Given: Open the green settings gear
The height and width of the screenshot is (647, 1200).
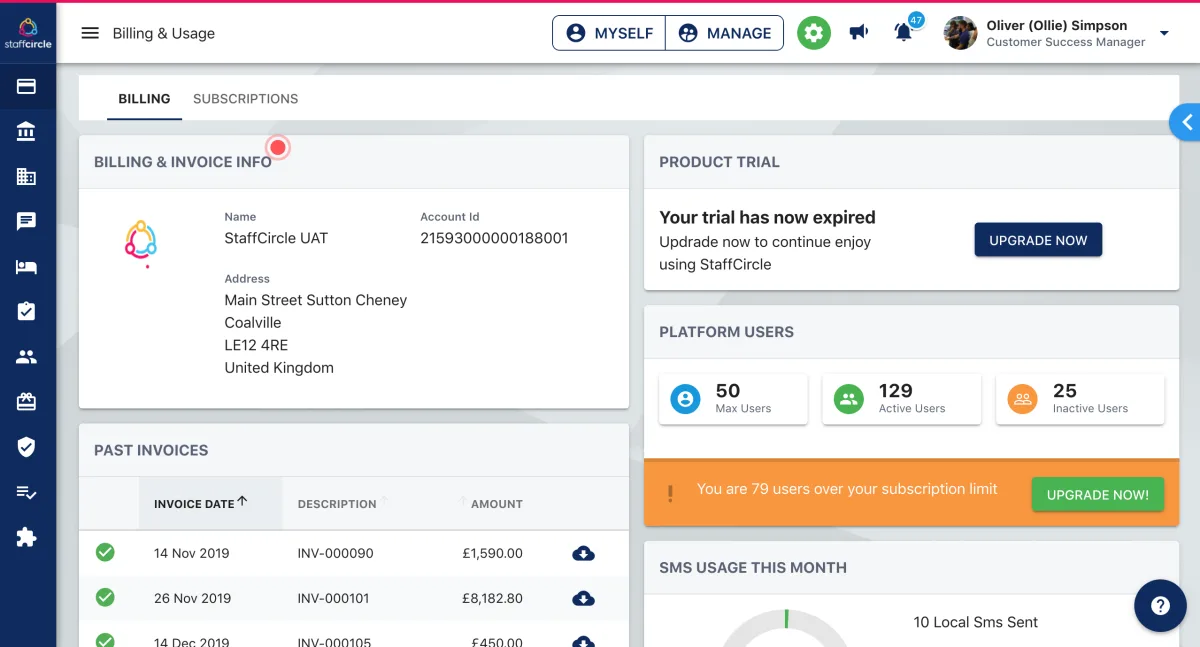Looking at the screenshot, I should [x=814, y=33].
